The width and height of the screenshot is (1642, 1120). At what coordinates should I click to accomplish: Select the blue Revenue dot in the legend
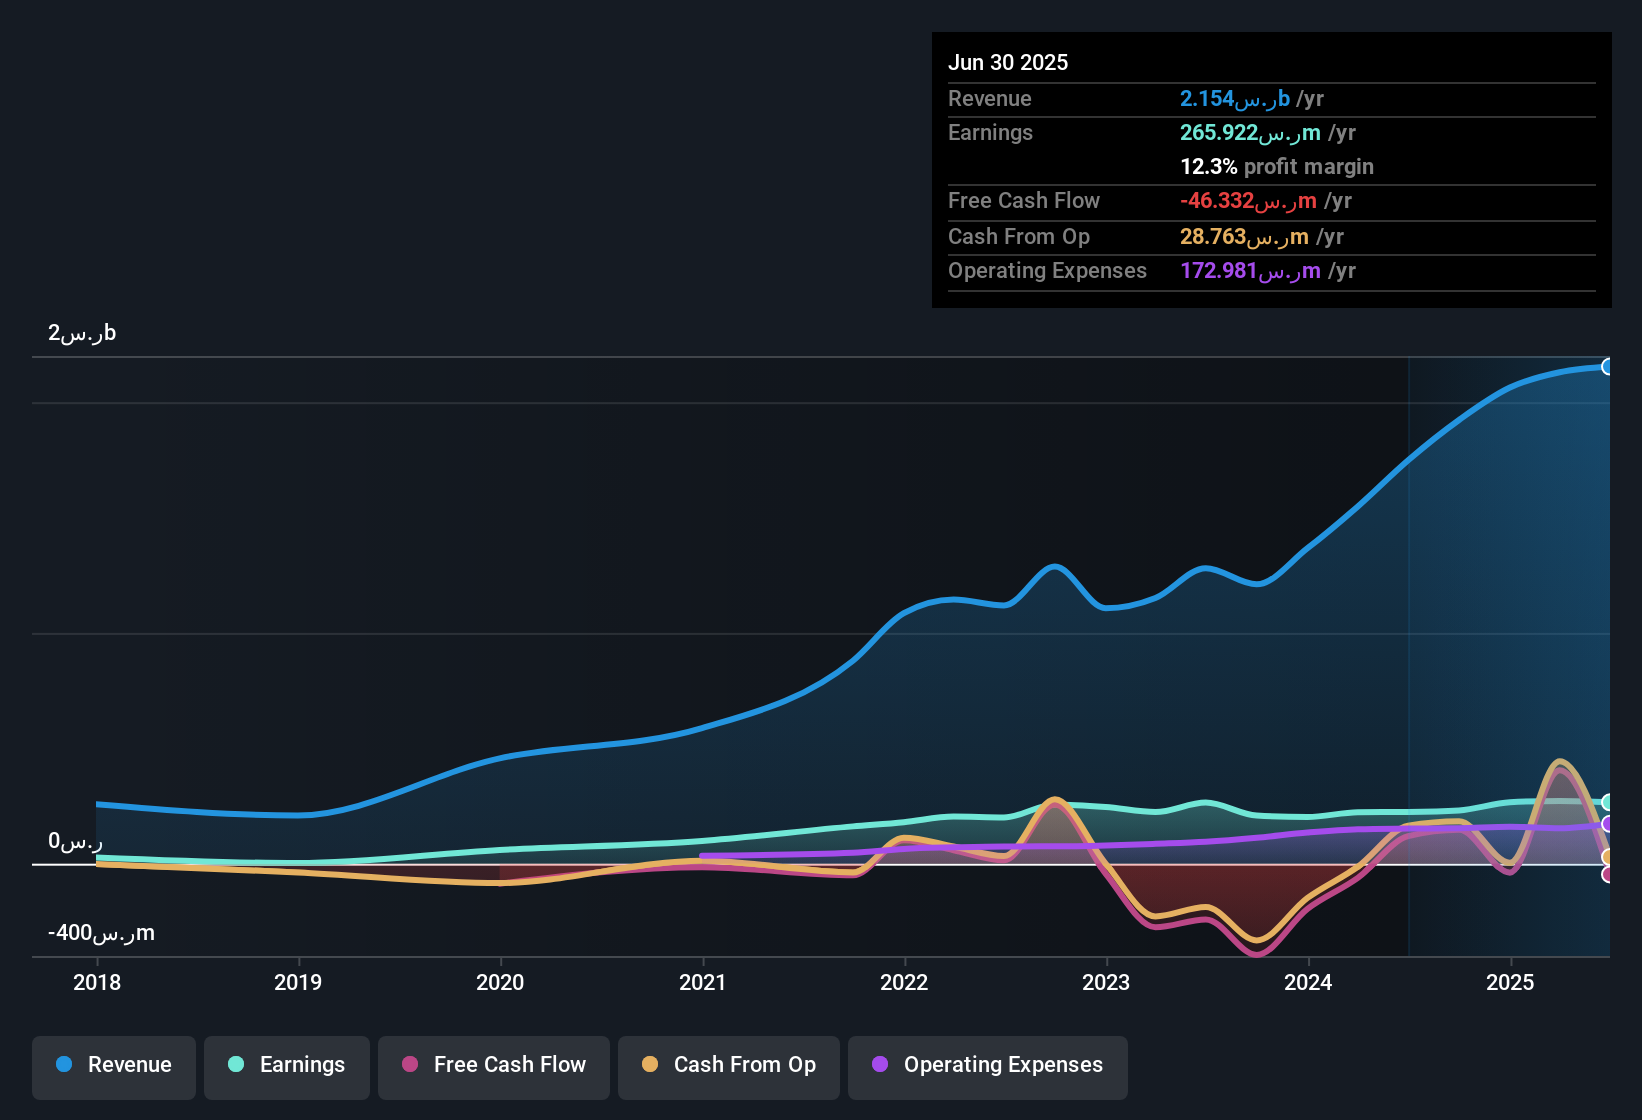pyautogui.click(x=64, y=1065)
